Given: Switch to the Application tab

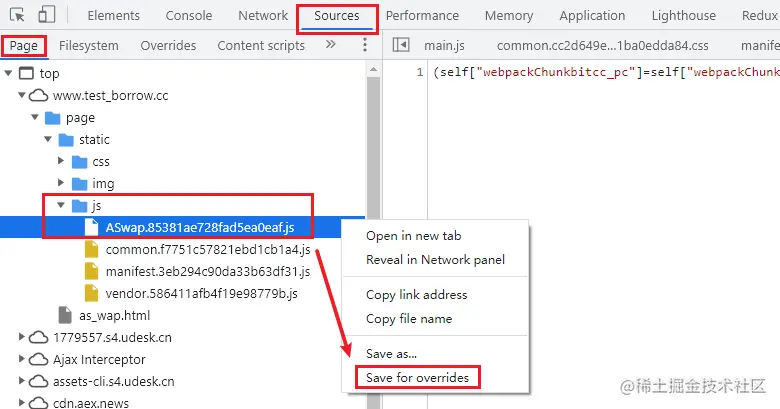Looking at the screenshot, I should (592, 15).
